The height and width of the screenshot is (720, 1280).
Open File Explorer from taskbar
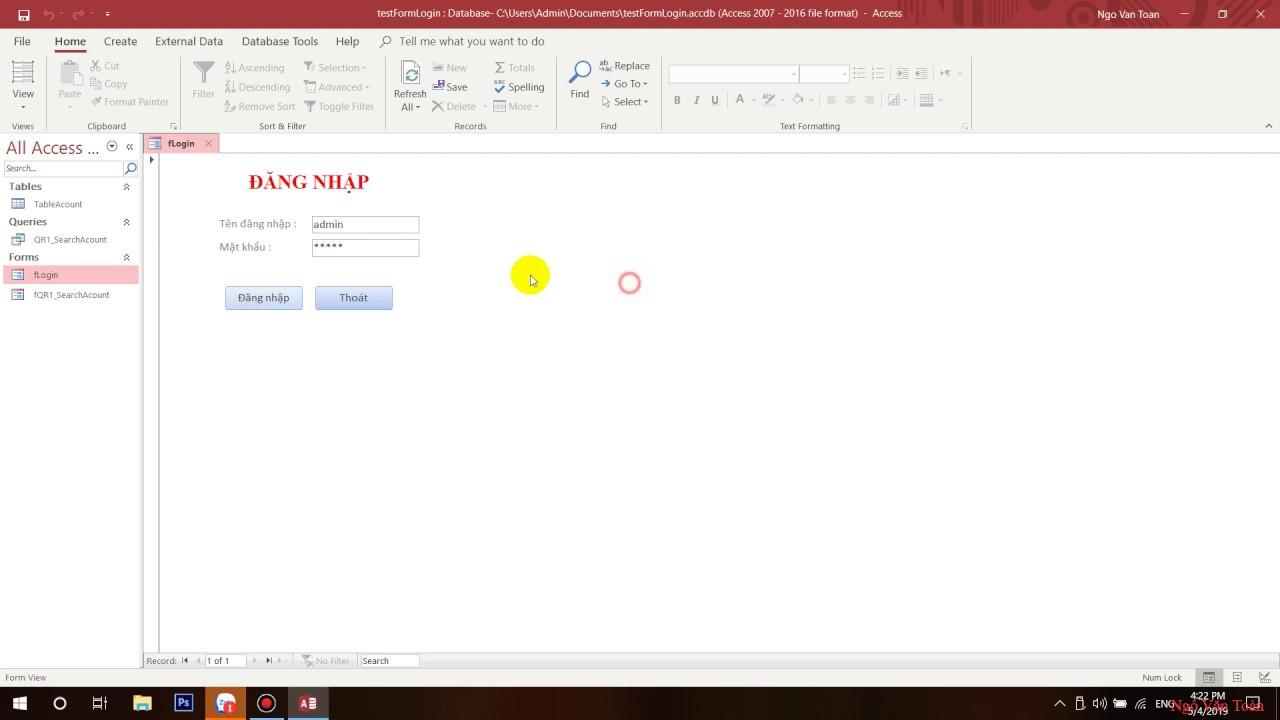[x=142, y=703]
